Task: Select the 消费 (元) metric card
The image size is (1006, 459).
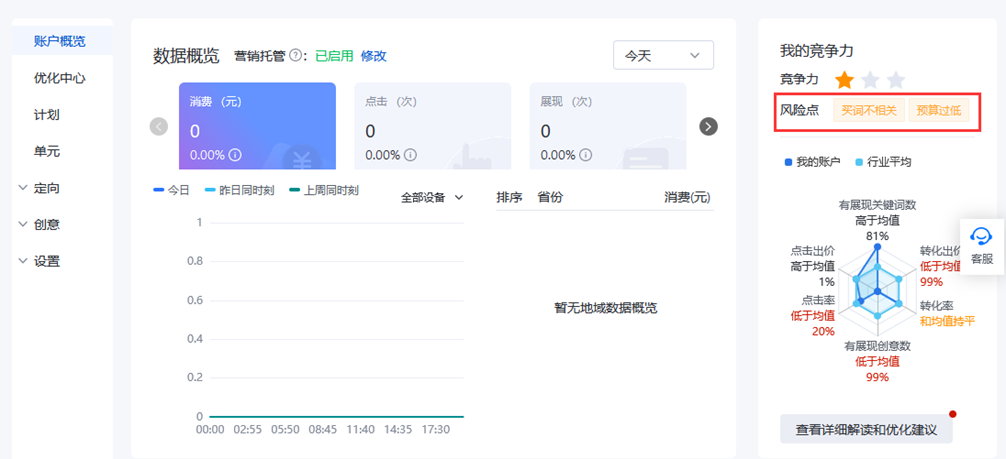Action: point(257,126)
